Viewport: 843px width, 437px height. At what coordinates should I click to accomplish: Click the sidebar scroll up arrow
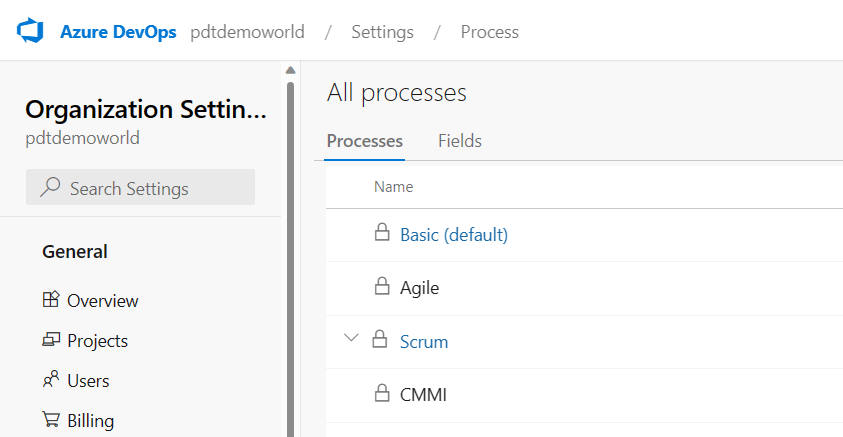click(290, 70)
